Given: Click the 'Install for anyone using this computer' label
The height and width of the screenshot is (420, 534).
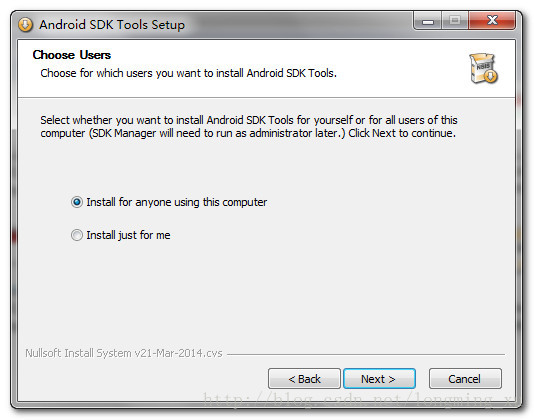Looking at the screenshot, I should click(x=176, y=202).
